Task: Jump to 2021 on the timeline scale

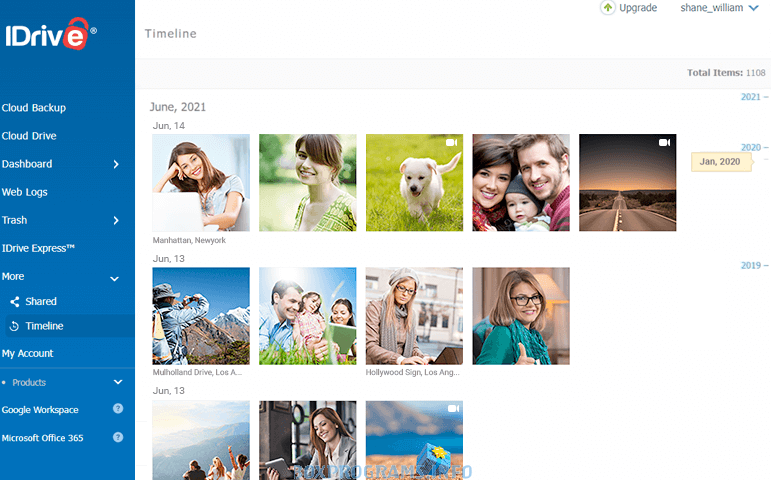Action: 752,97
